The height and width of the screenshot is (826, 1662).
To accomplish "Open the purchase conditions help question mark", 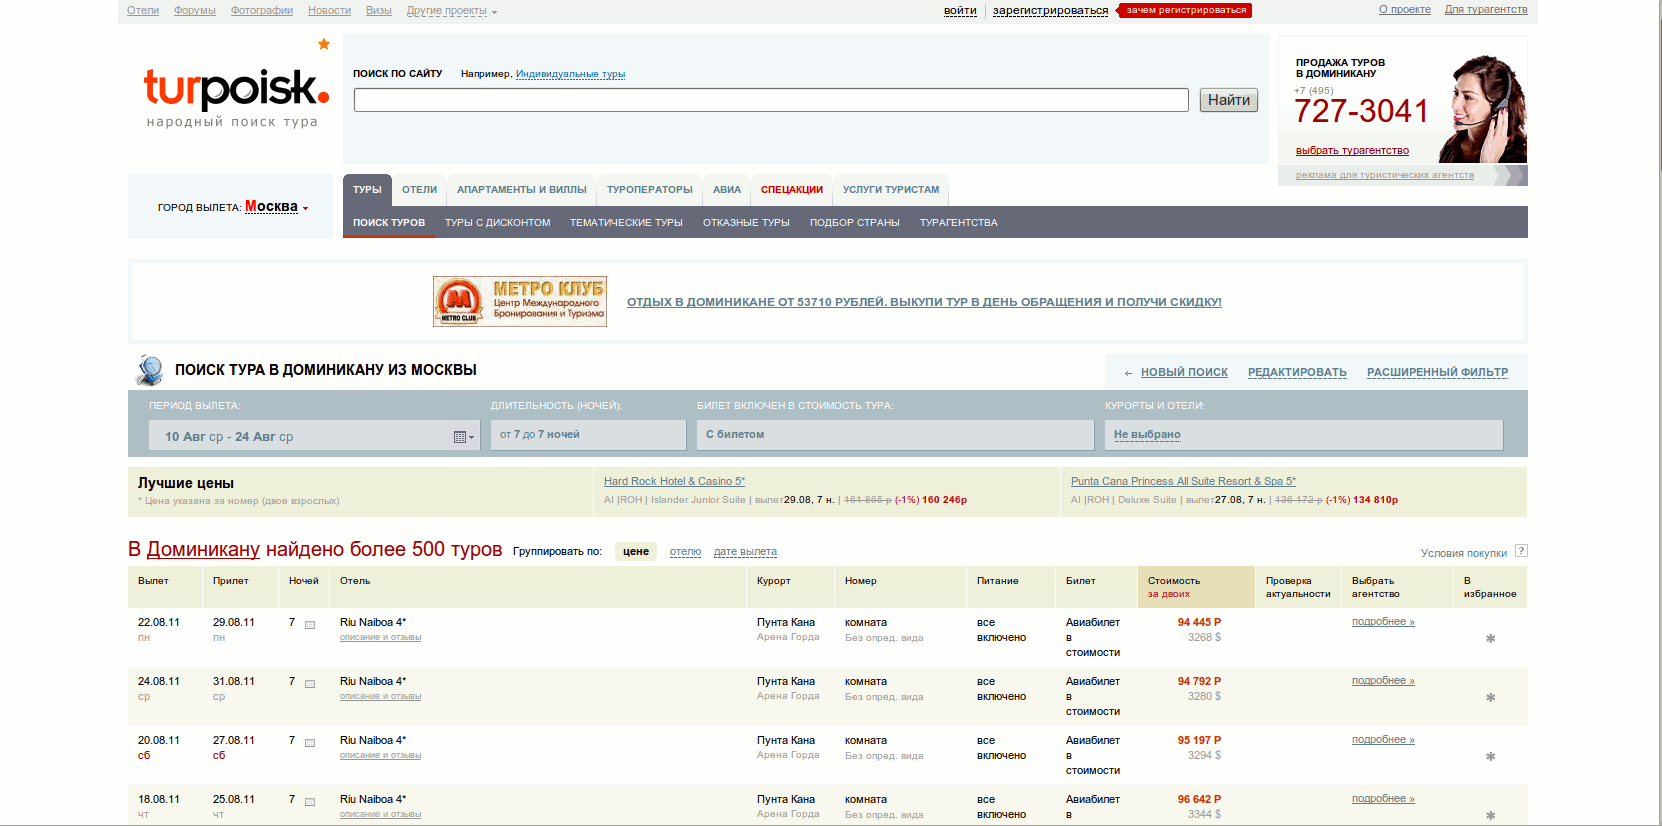I will coord(1521,551).
